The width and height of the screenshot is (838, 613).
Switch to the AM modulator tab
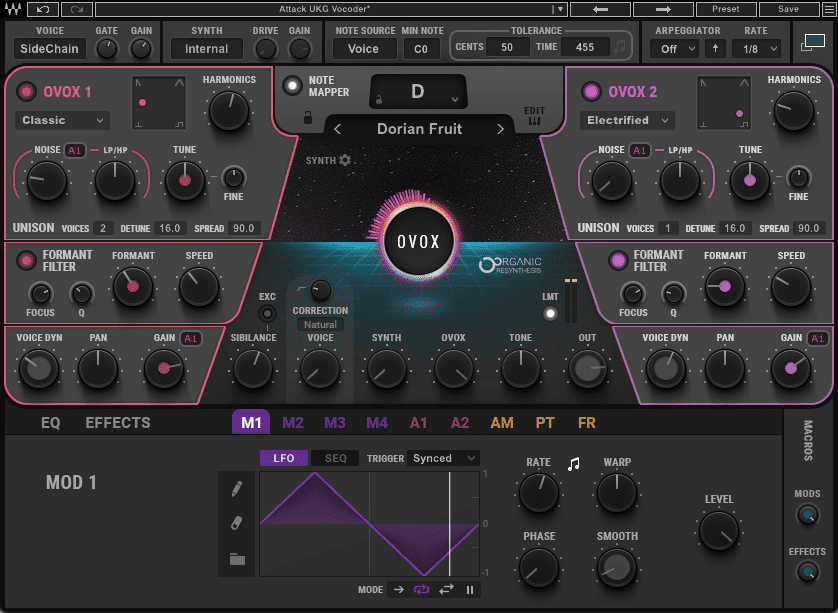[502, 423]
